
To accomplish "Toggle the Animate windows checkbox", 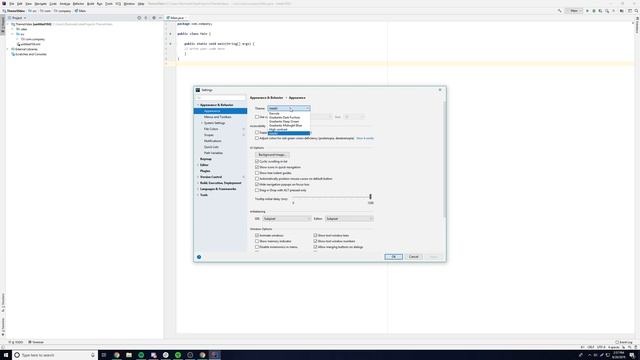I will (x=257, y=236).
